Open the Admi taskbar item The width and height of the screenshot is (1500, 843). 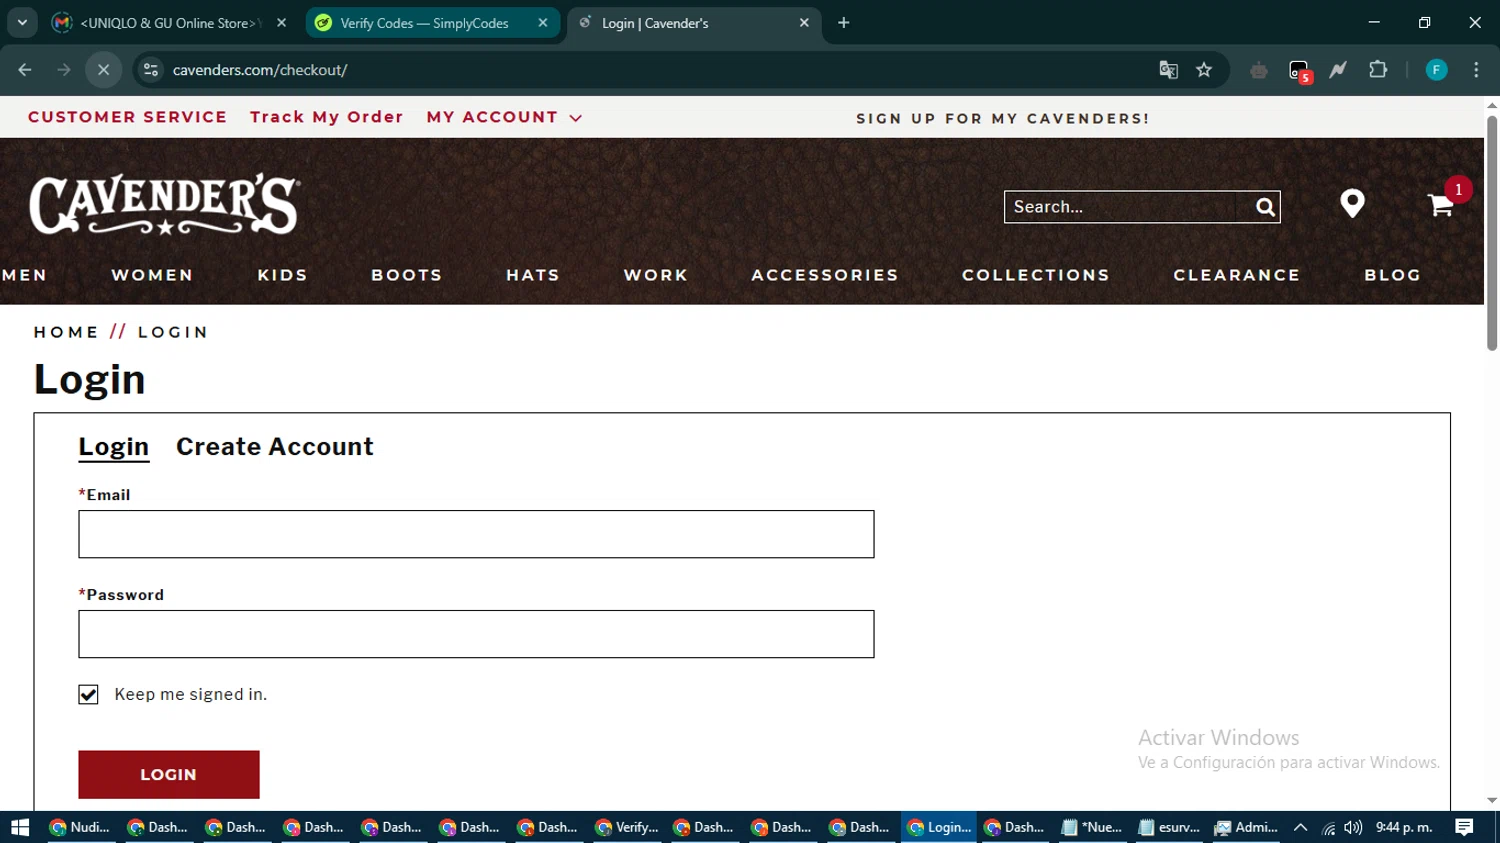tap(1246, 827)
